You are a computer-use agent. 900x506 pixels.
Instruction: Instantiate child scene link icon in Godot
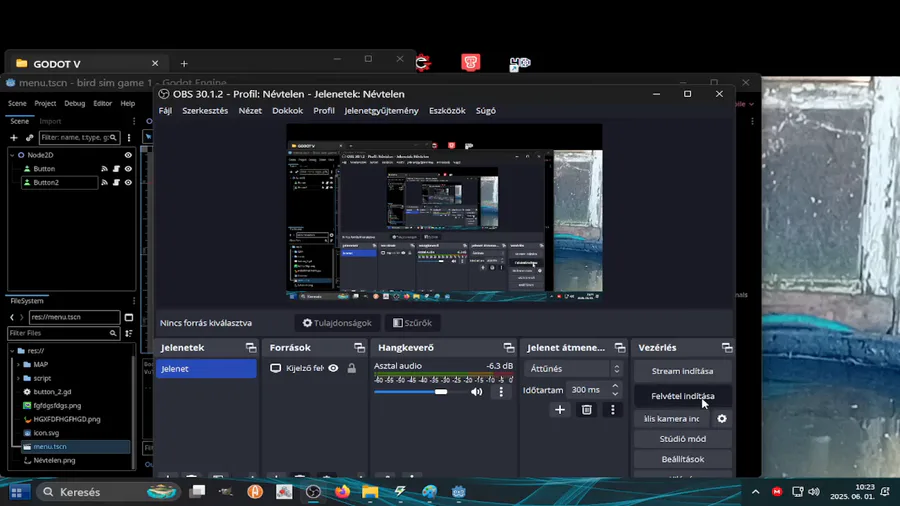(x=30, y=138)
